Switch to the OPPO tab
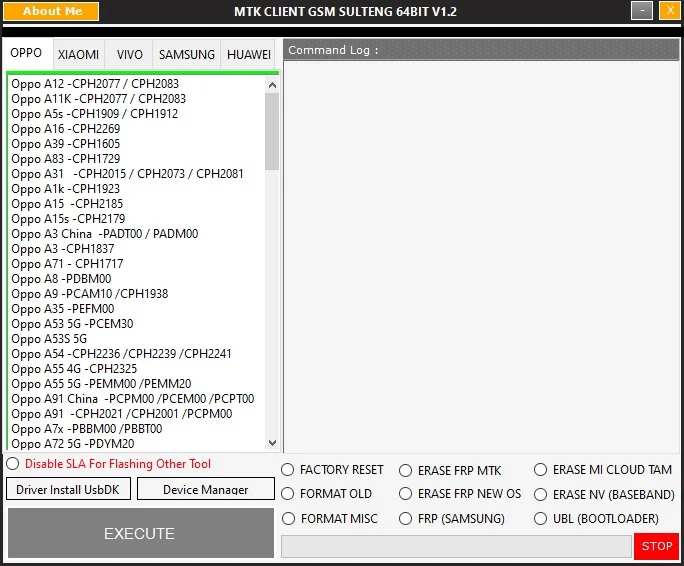This screenshot has width=684, height=566. pos(27,53)
